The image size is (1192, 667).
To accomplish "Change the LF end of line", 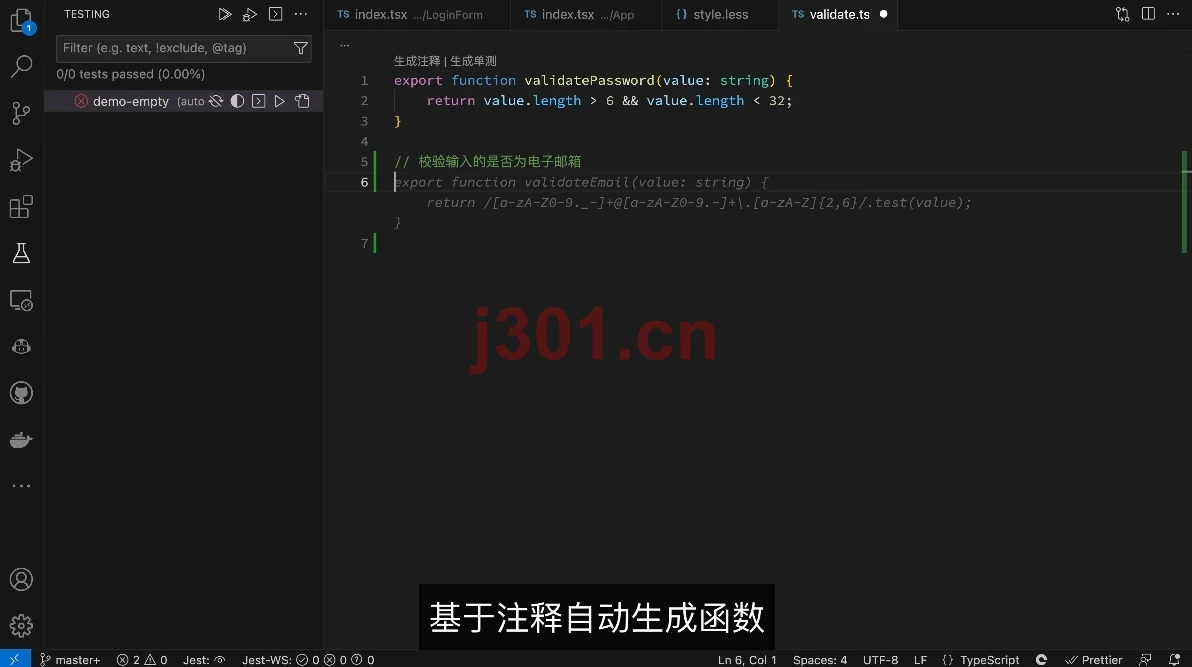I will coord(920,659).
